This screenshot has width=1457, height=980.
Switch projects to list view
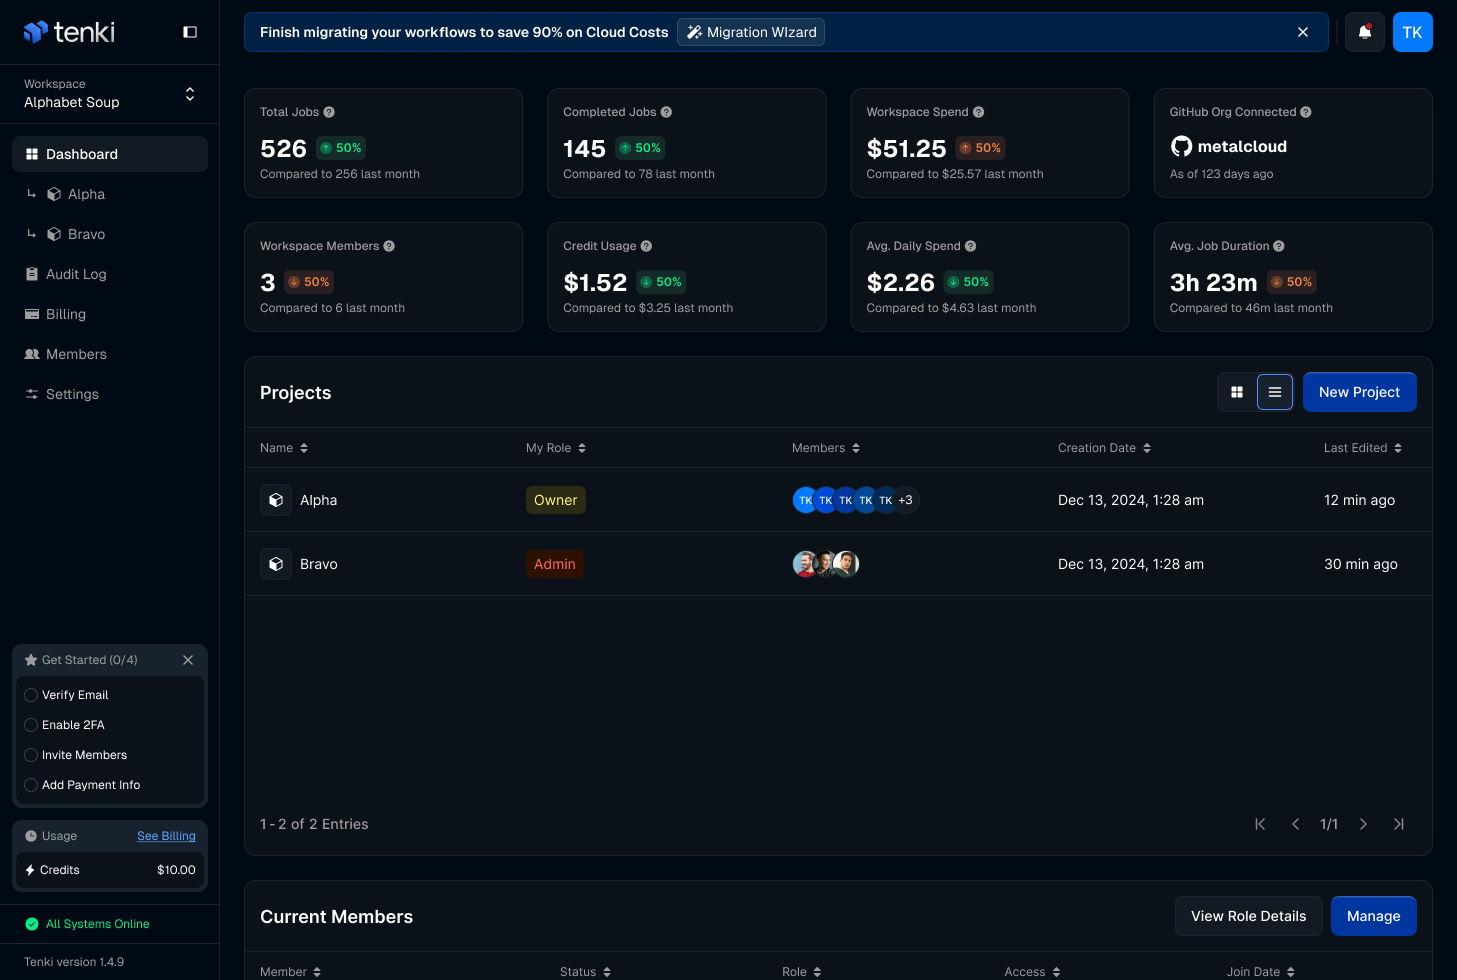click(x=1275, y=392)
